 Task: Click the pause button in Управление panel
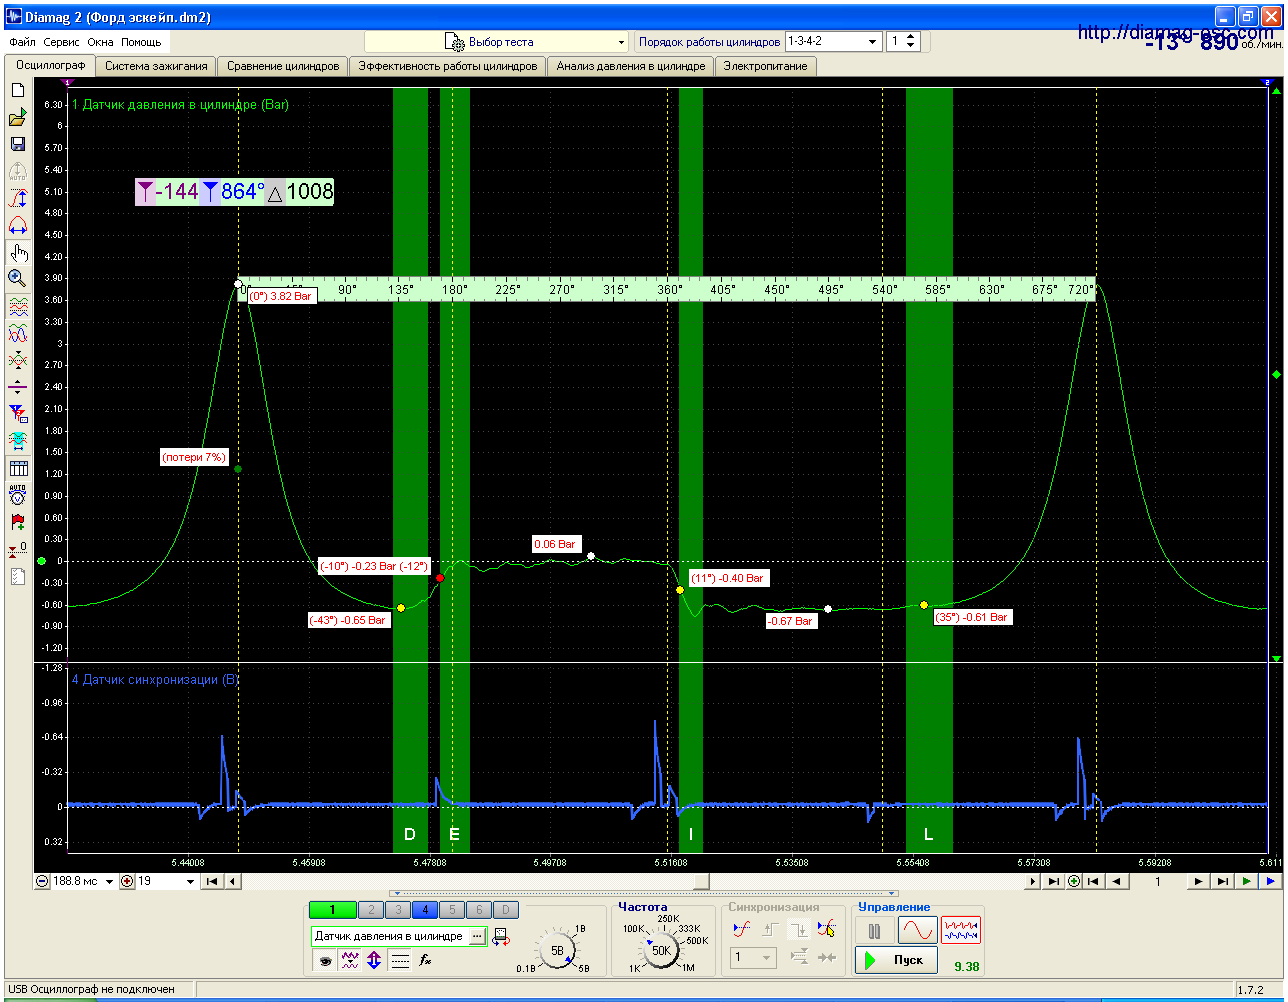tap(874, 931)
